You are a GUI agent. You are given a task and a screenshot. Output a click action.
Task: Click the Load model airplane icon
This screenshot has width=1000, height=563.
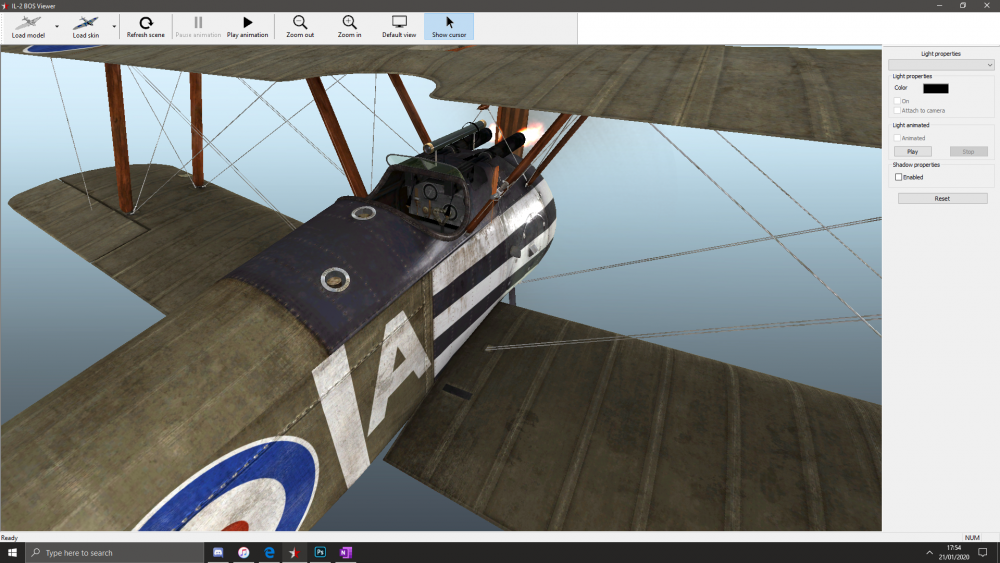[28, 24]
